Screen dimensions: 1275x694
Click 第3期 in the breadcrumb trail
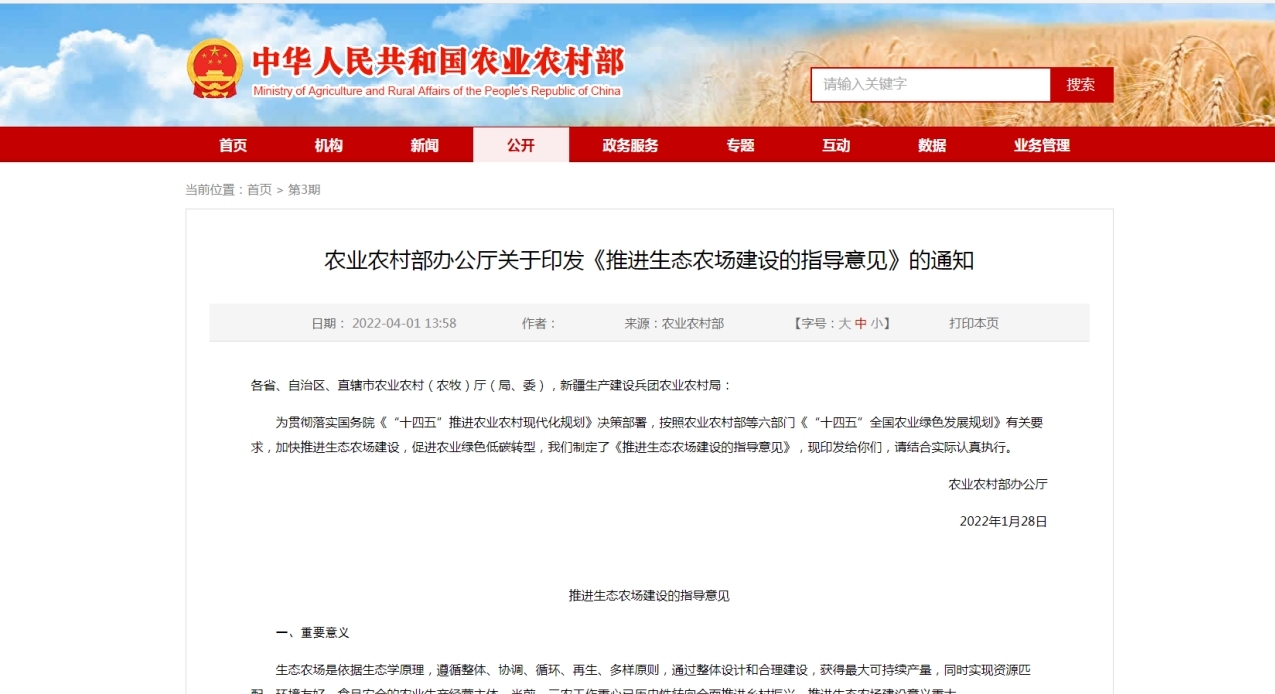pos(306,188)
